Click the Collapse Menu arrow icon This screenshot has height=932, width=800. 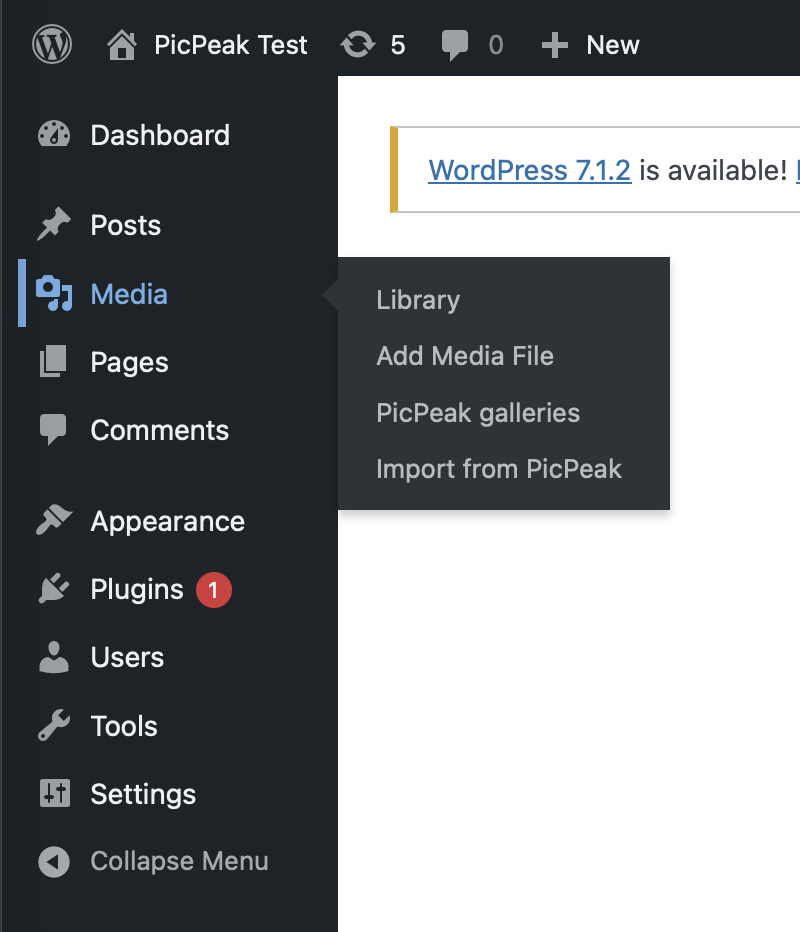pyautogui.click(x=54, y=862)
